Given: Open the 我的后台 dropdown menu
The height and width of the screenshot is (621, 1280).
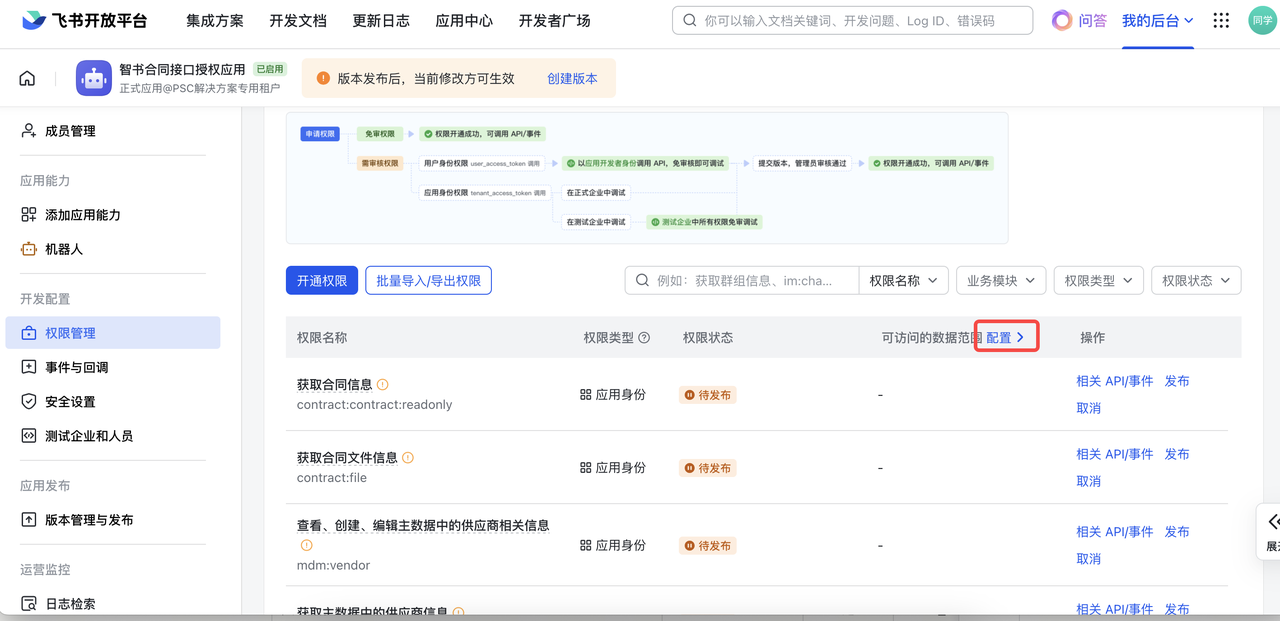Looking at the screenshot, I should coord(1157,20).
